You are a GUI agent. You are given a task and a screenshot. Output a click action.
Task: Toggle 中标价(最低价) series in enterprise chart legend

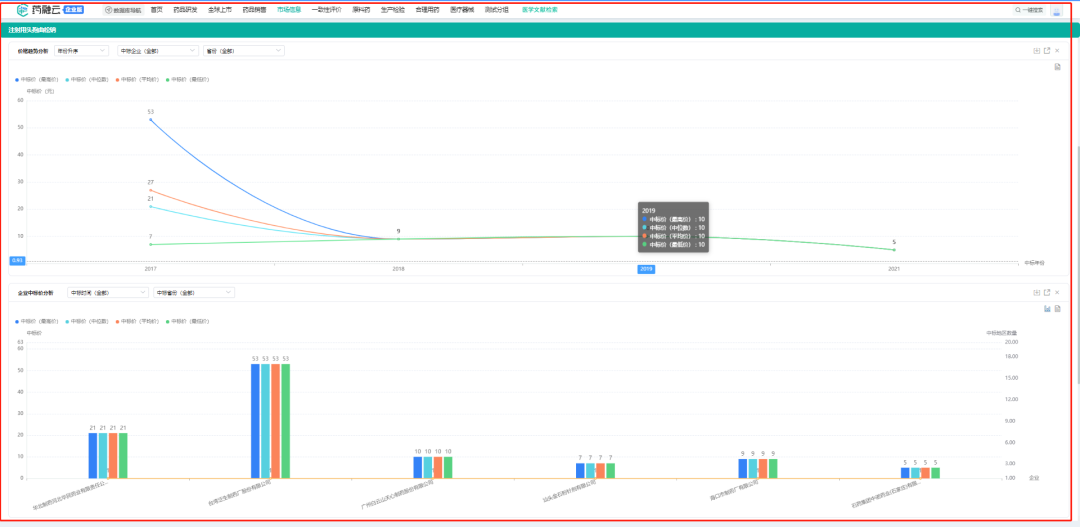188,321
